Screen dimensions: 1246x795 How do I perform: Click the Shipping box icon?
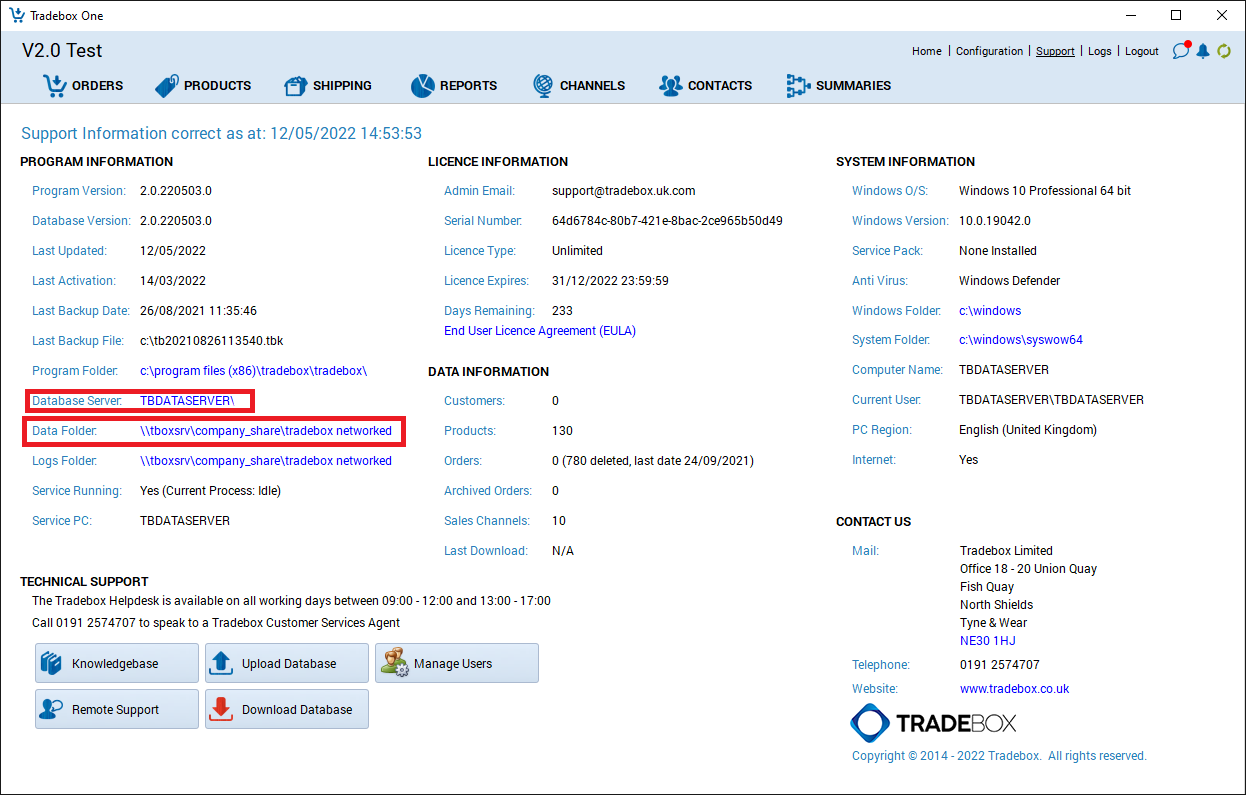click(295, 86)
